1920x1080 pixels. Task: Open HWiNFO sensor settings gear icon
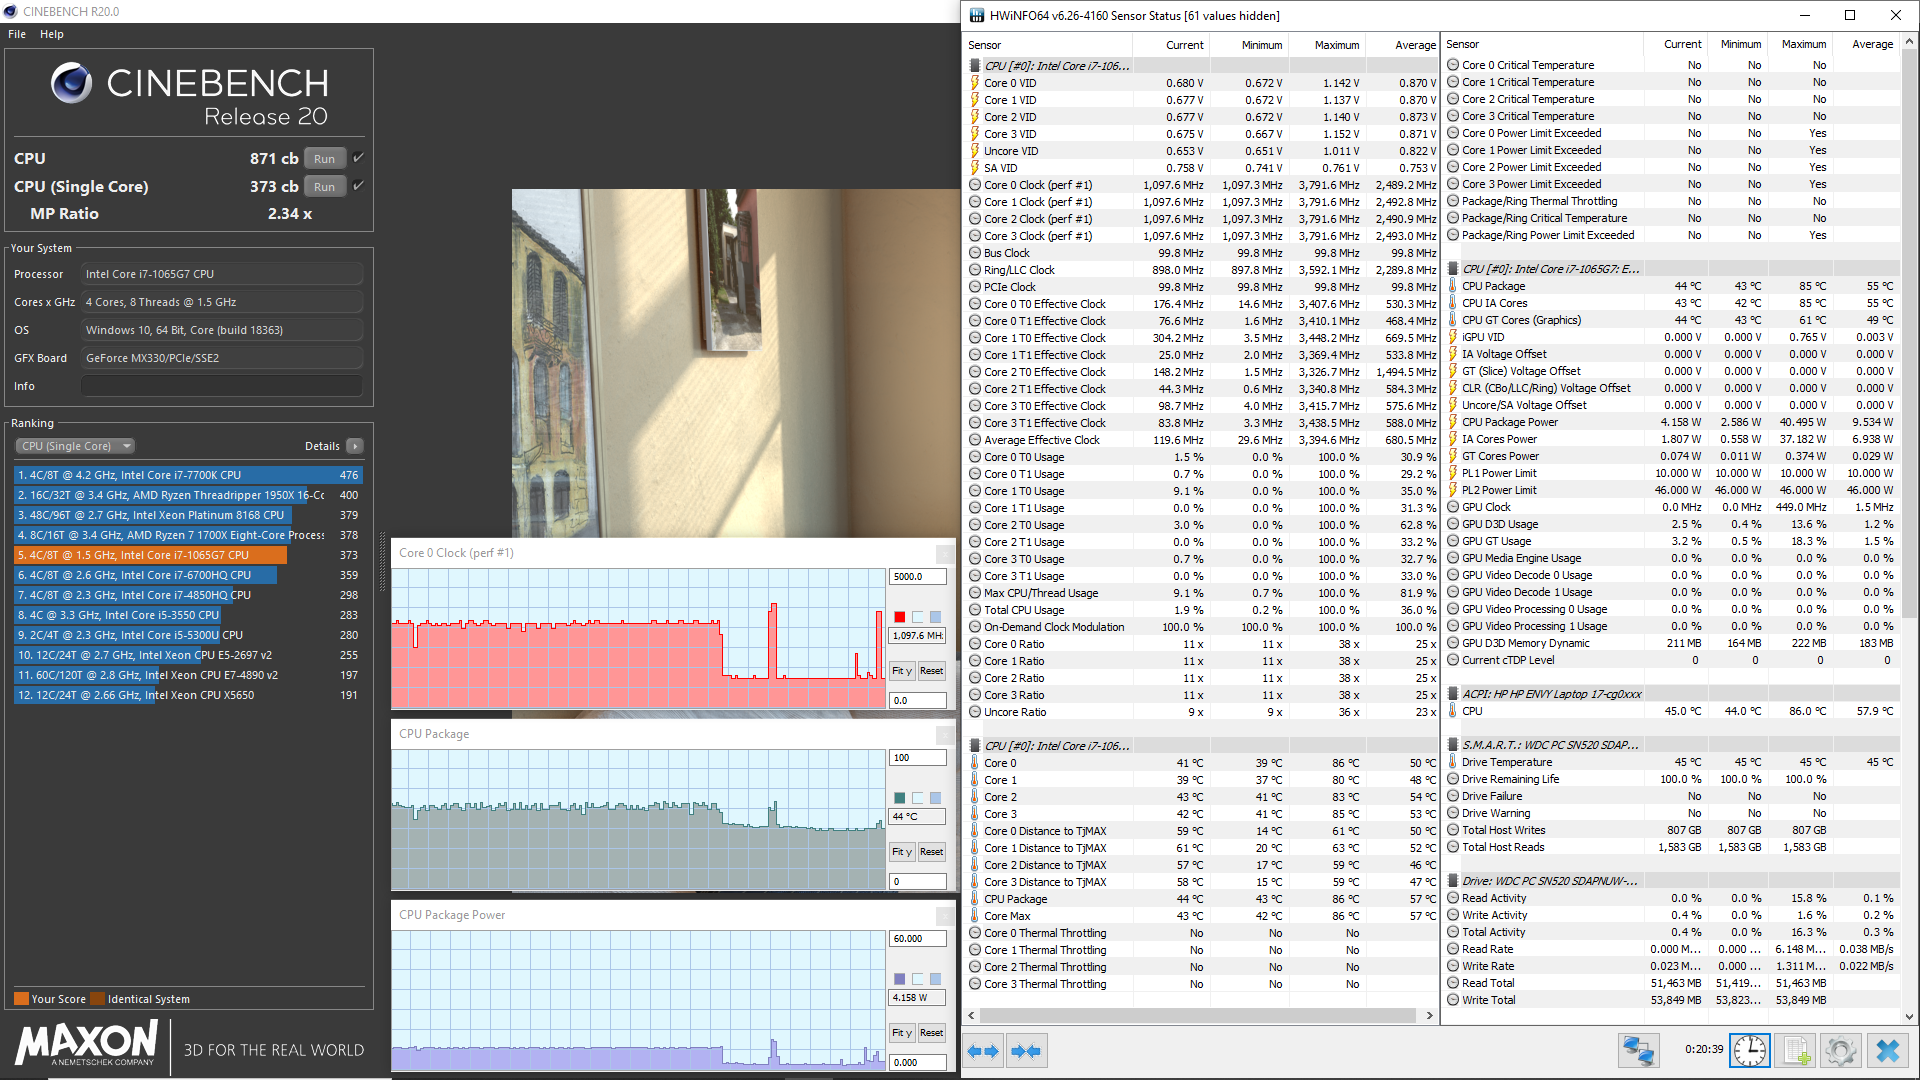click(x=1841, y=1051)
